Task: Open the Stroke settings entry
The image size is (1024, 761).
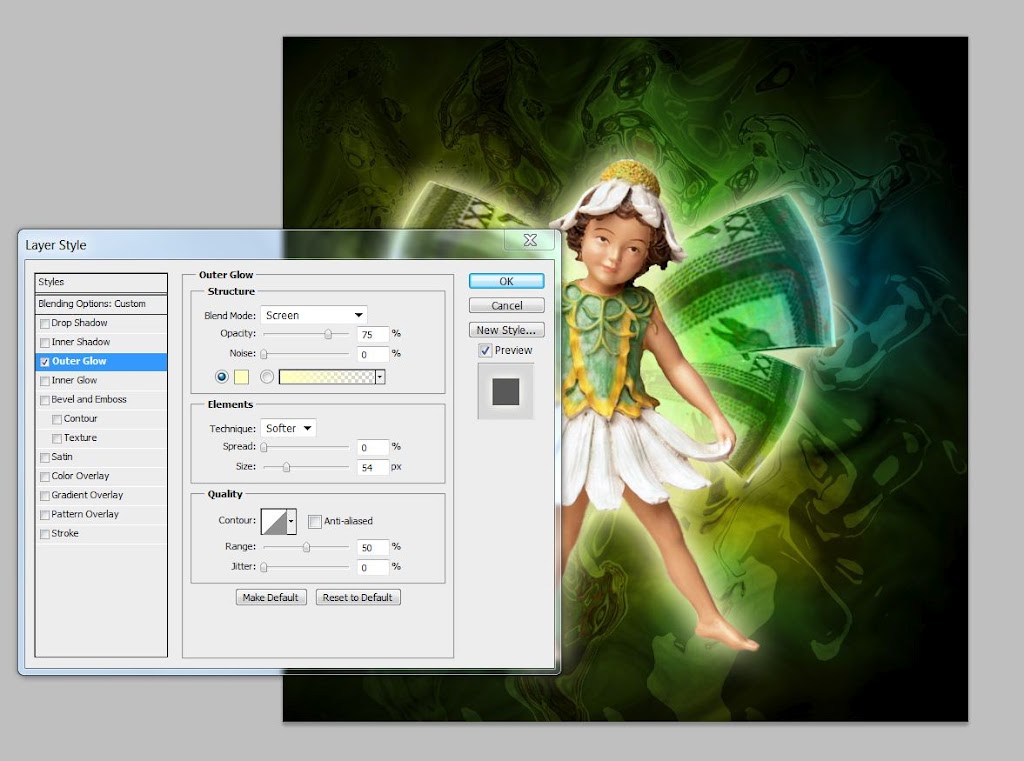Action: (x=101, y=534)
